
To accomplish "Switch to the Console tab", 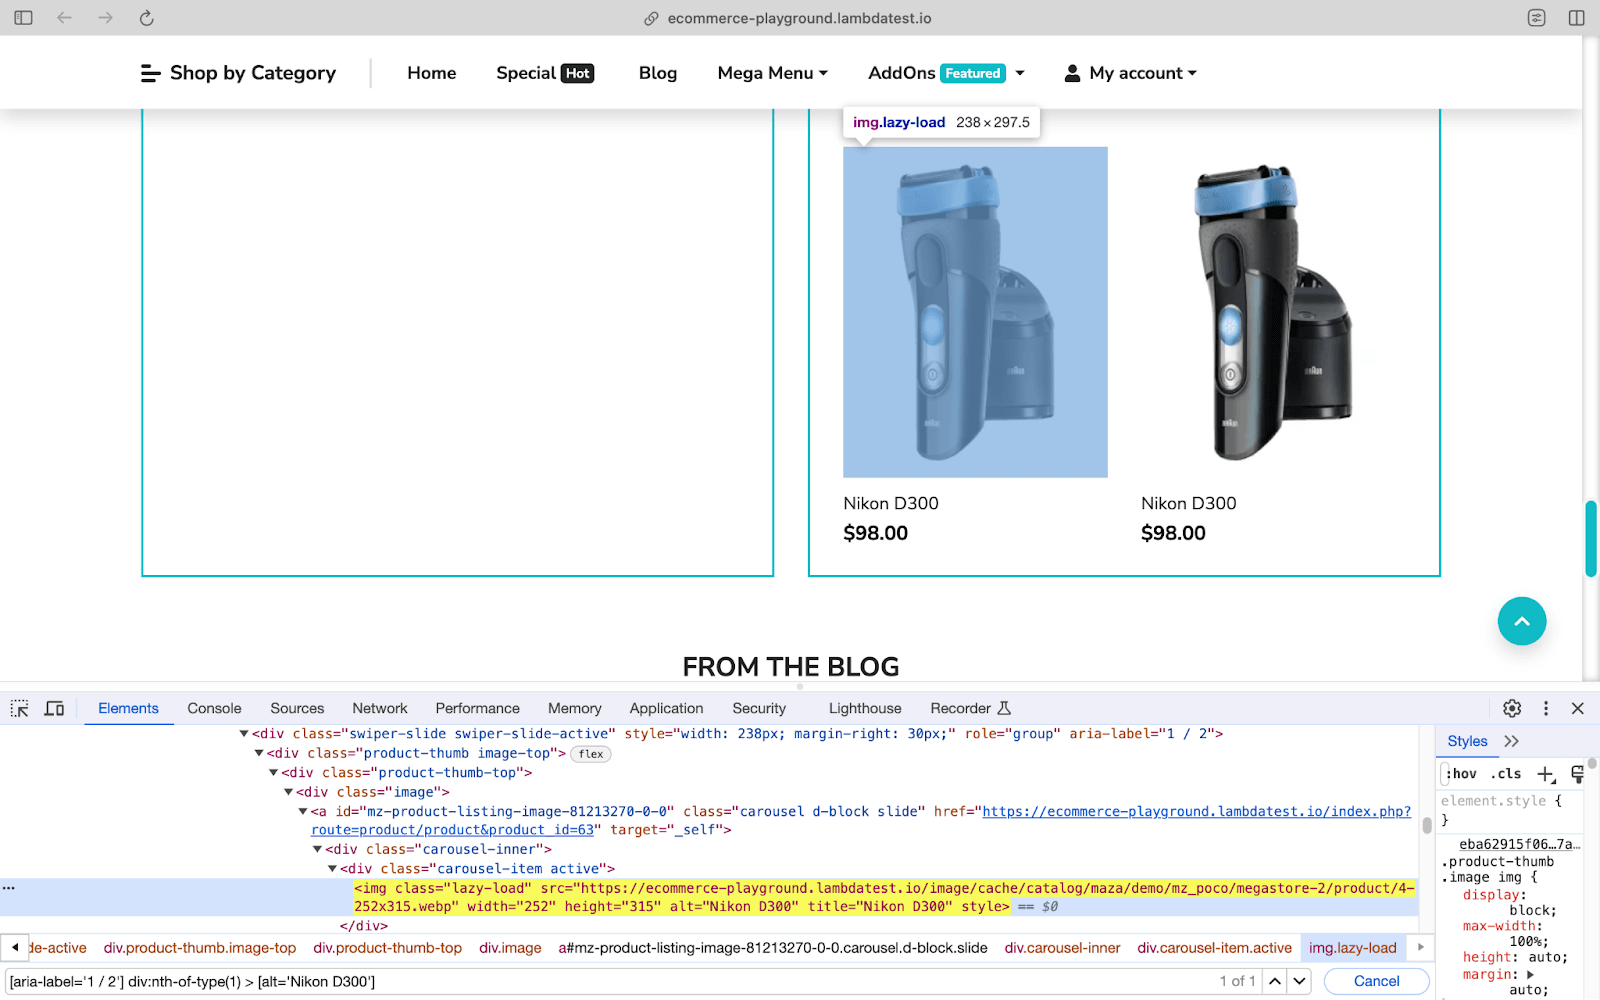I will [213, 708].
